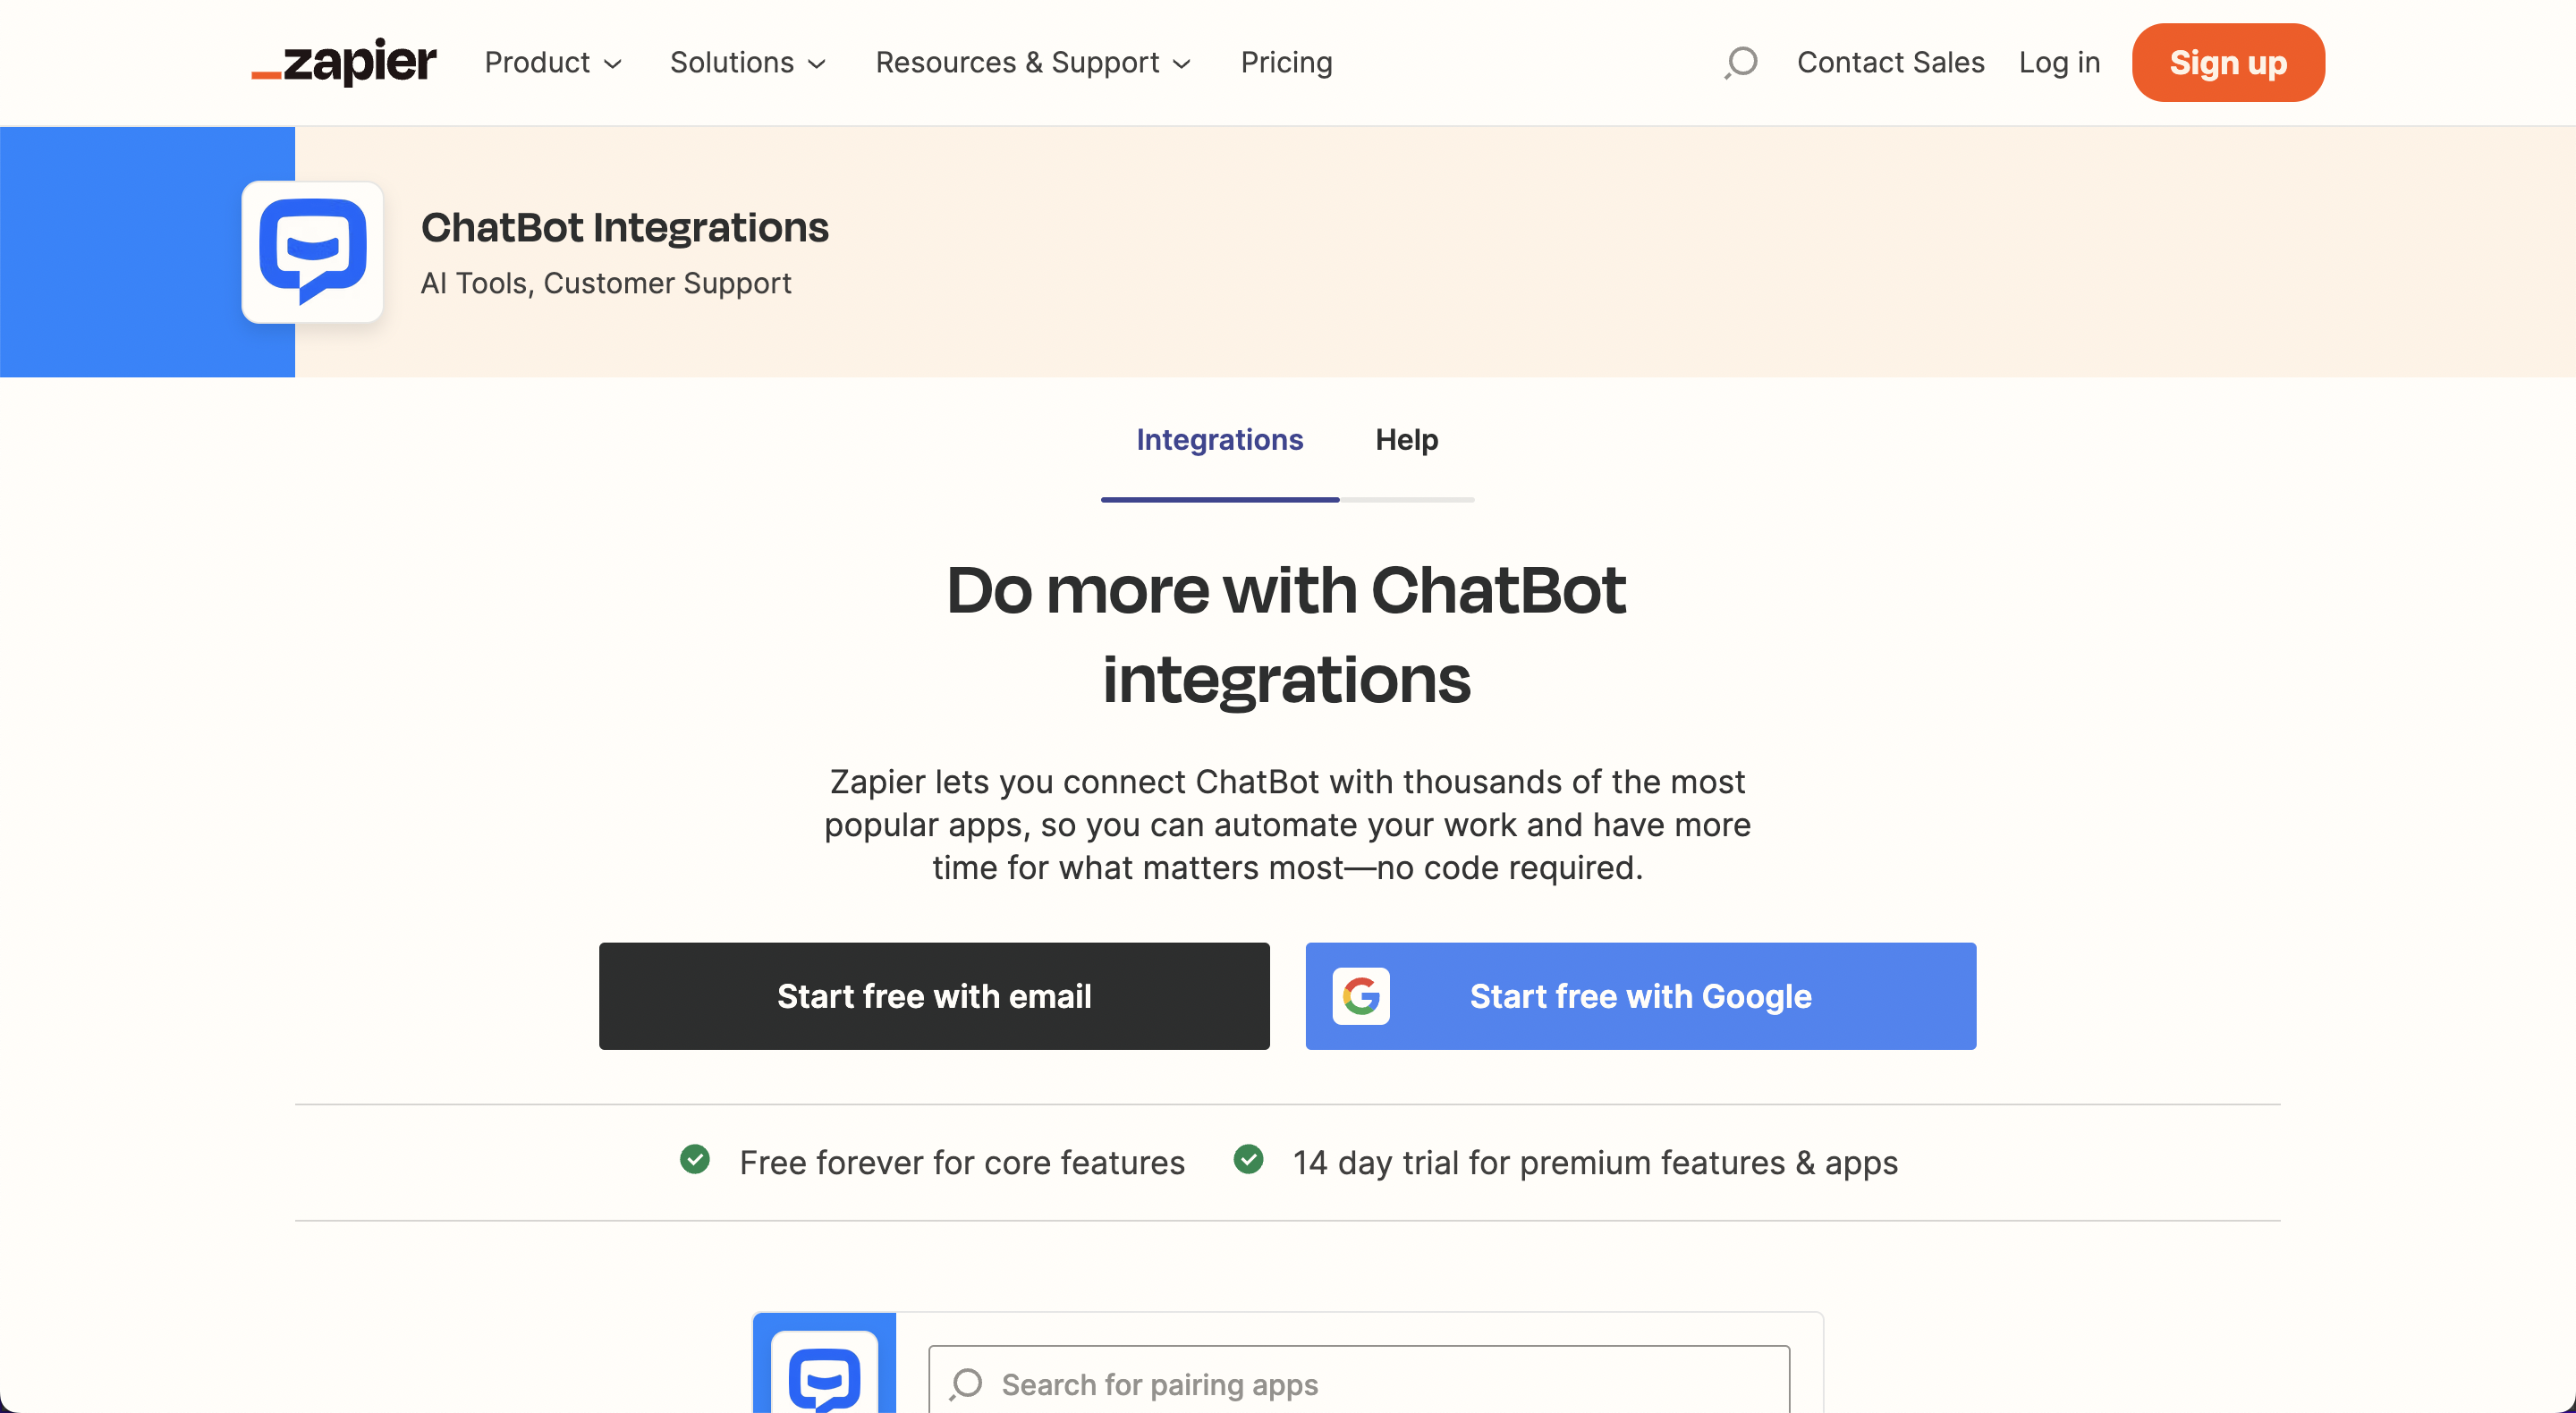Click the ChatBot Integrations heading
Viewport: 2576px width, 1413px height.
[x=624, y=227]
